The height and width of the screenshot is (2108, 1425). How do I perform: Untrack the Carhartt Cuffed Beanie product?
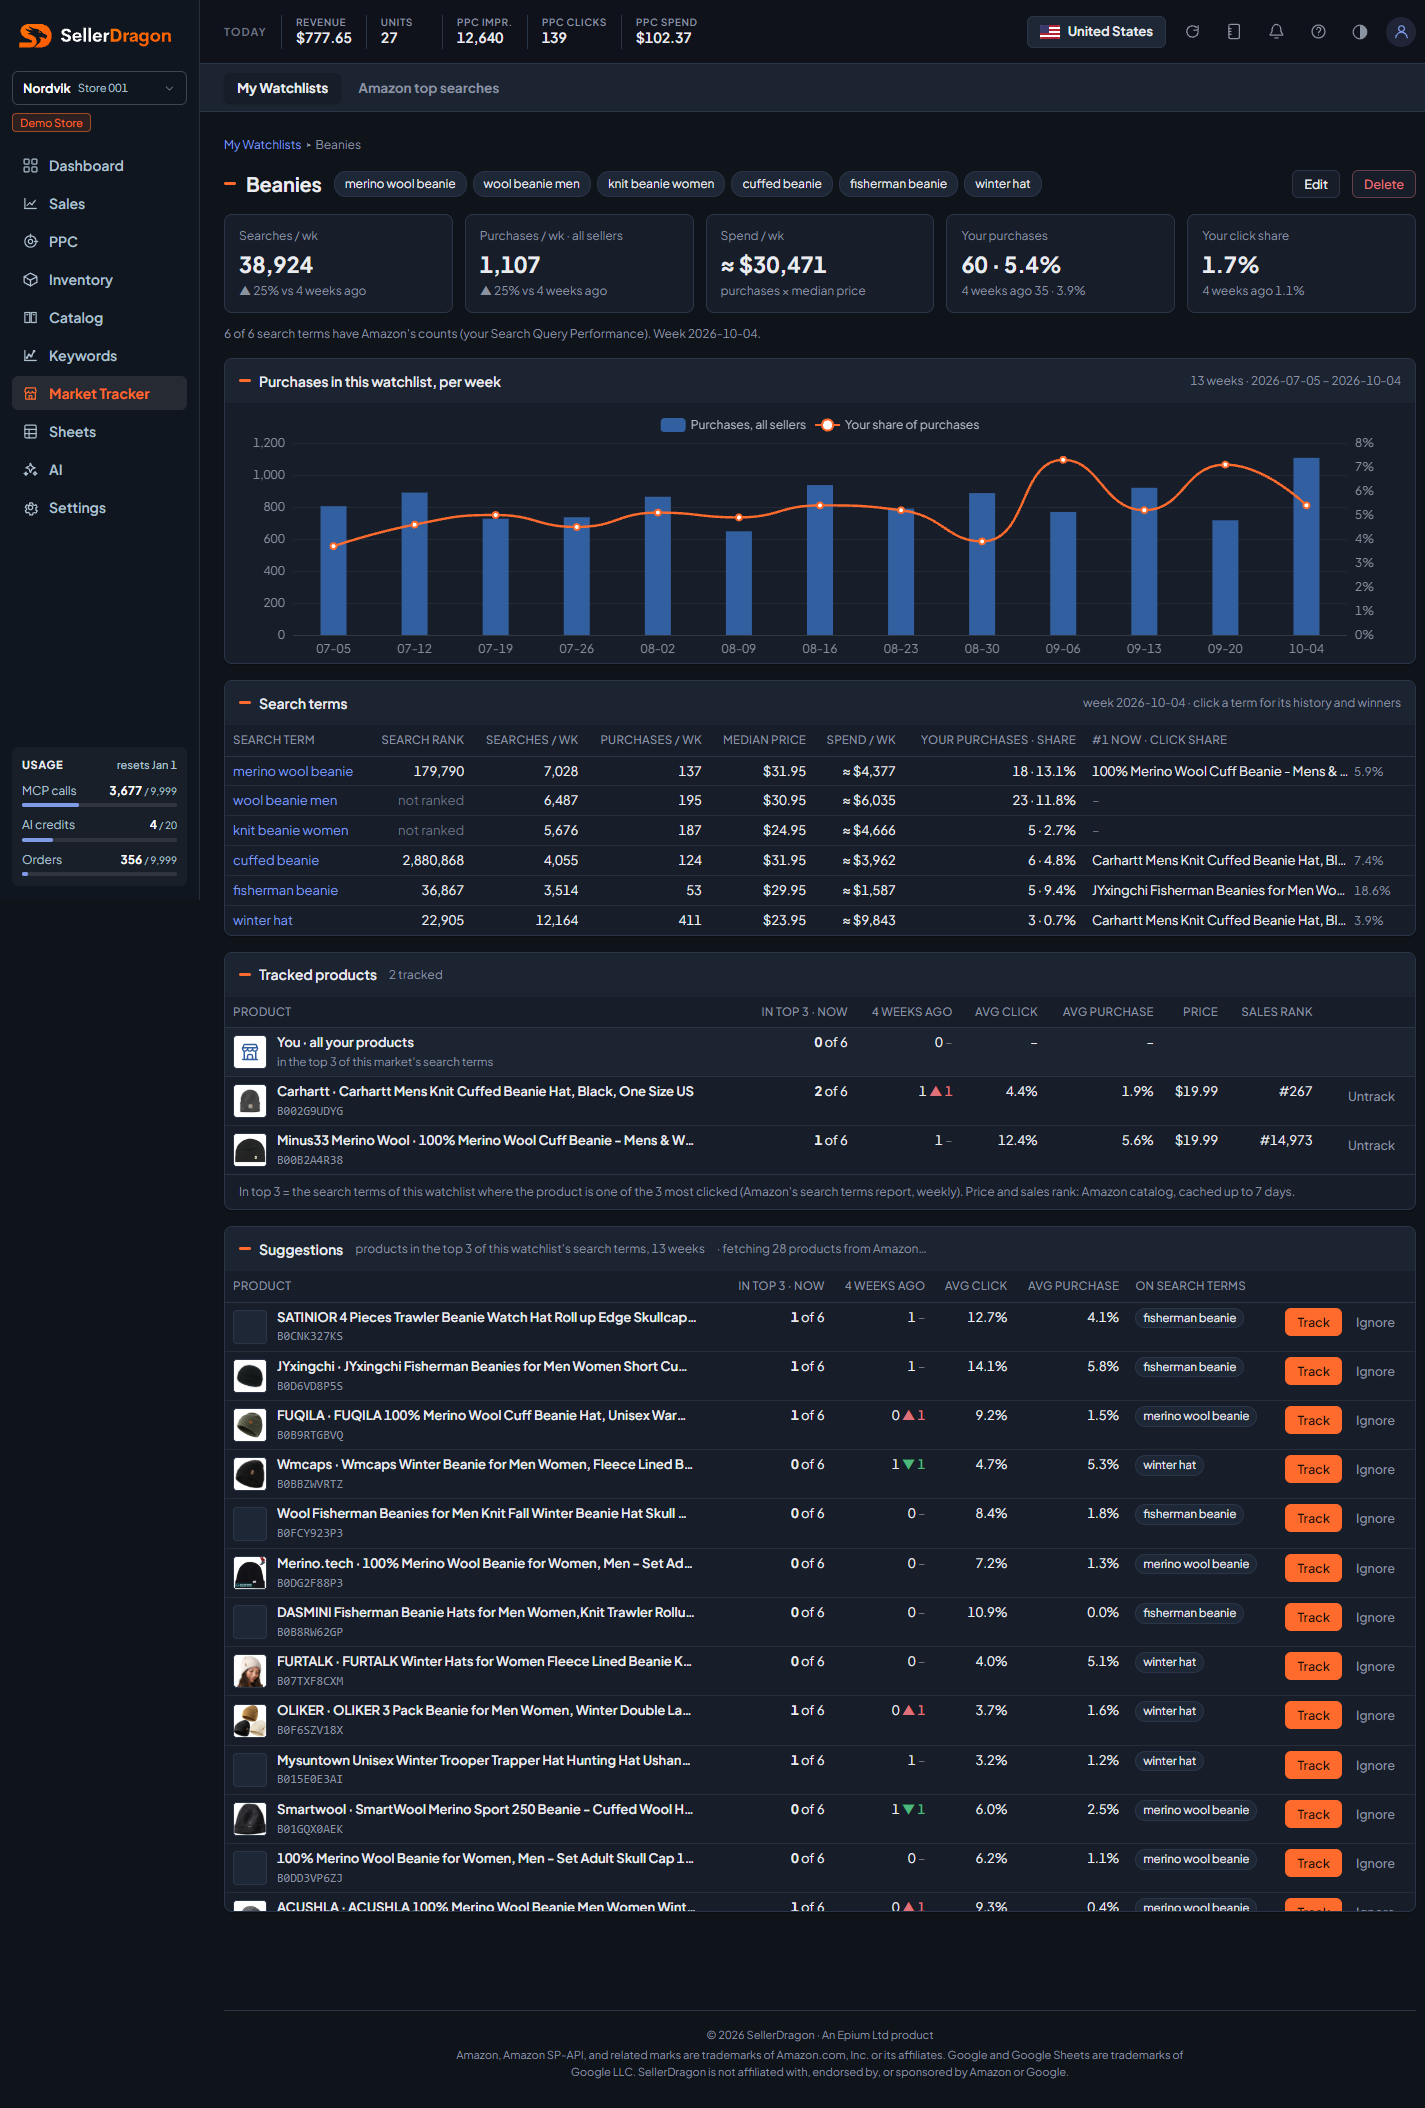click(1371, 1097)
